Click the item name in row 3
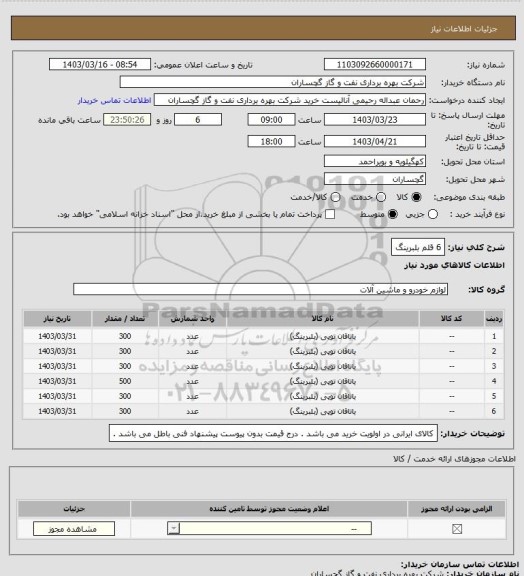 (323, 366)
